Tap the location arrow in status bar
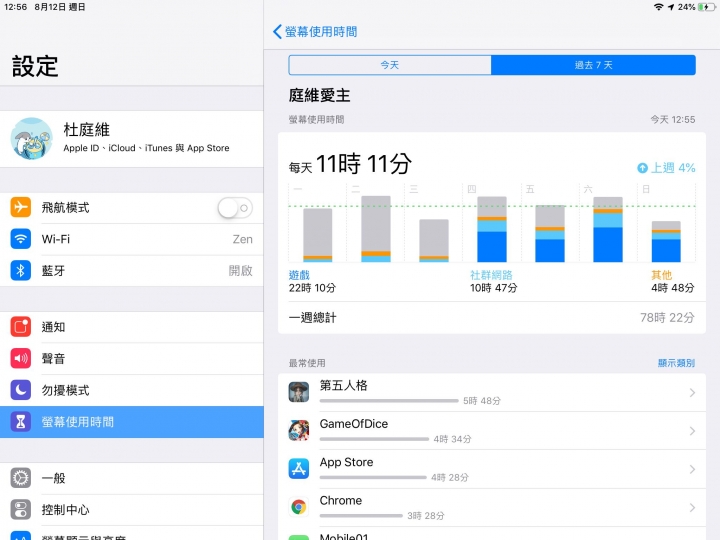 click(671, 7)
